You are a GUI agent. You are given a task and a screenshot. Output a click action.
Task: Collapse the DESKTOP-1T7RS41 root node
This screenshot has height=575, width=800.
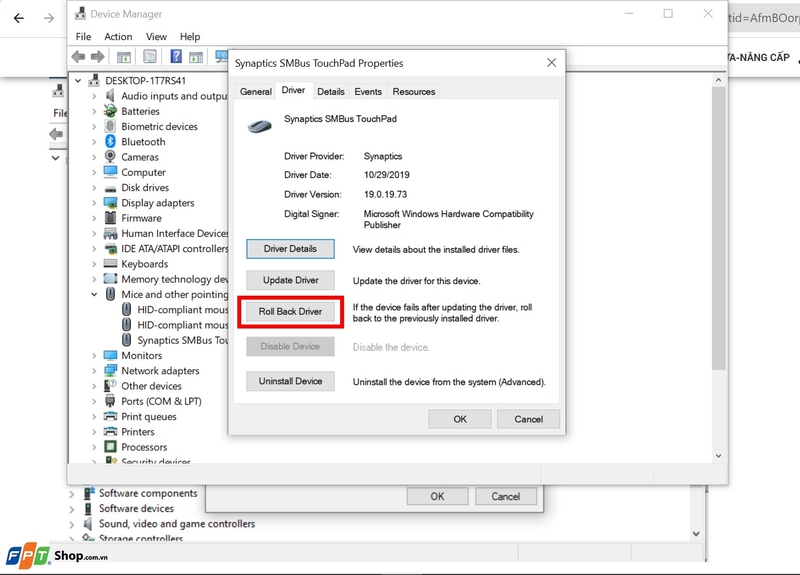pyautogui.click(x=78, y=81)
